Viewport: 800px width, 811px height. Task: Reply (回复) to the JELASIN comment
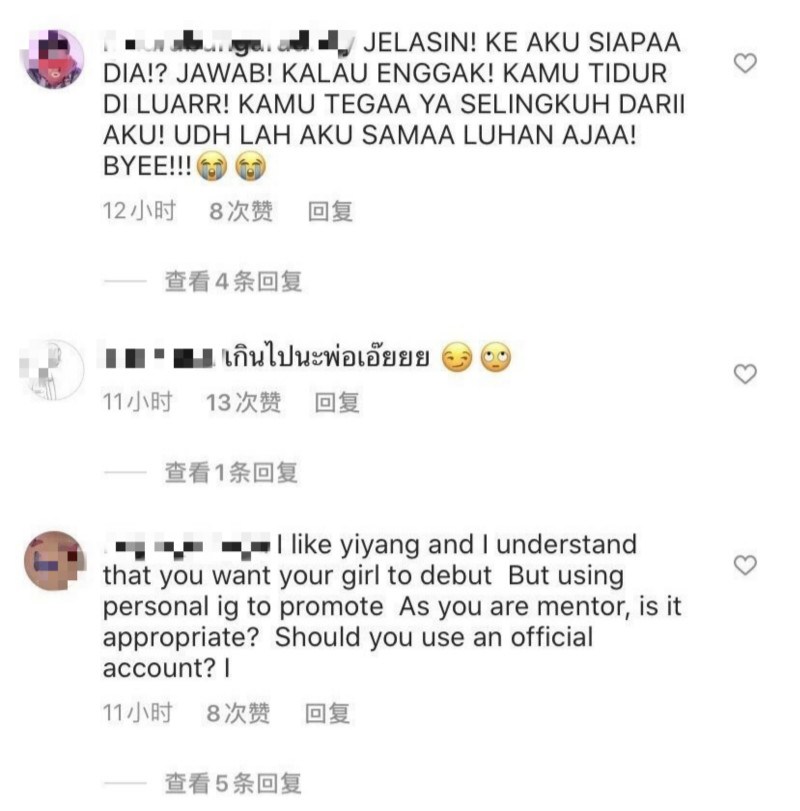point(330,212)
